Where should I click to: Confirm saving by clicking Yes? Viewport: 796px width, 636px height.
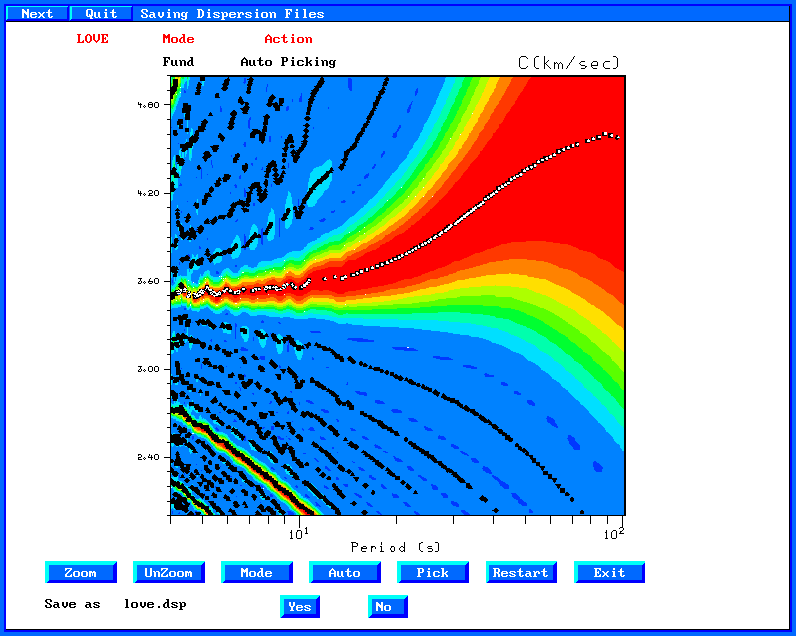pyautogui.click(x=300, y=607)
